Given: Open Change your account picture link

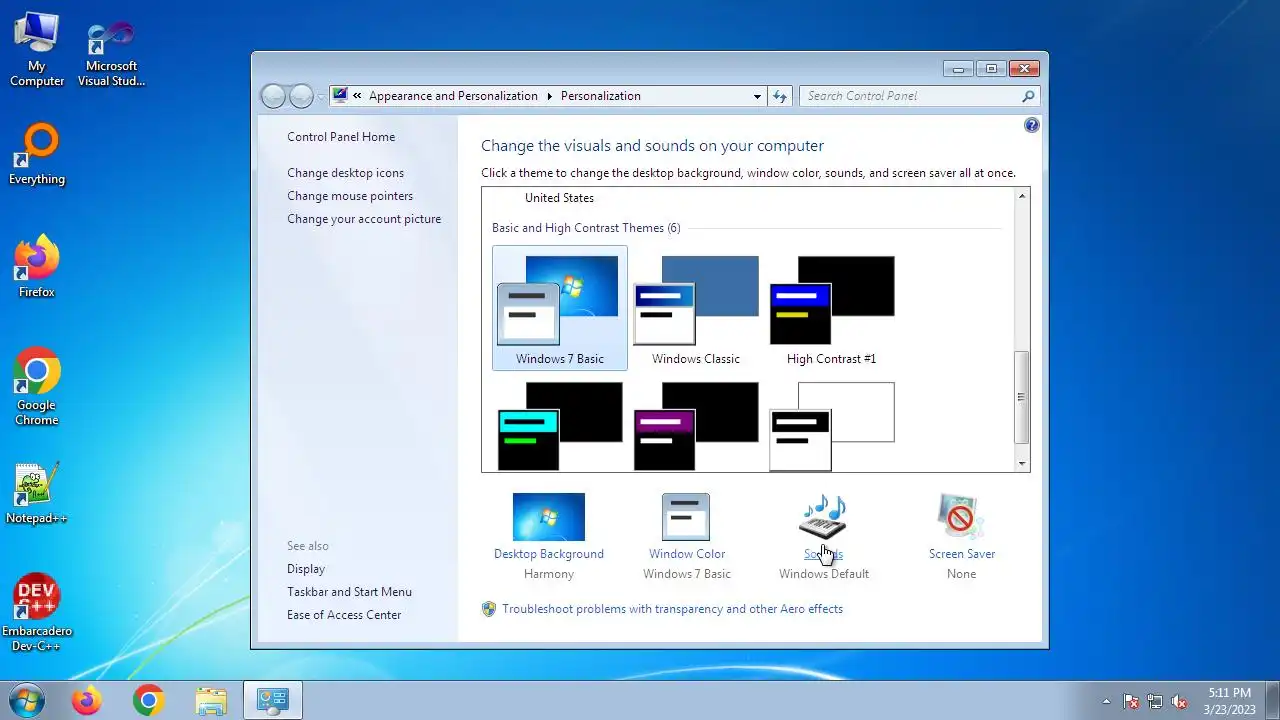Looking at the screenshot, I should point(364,219).
